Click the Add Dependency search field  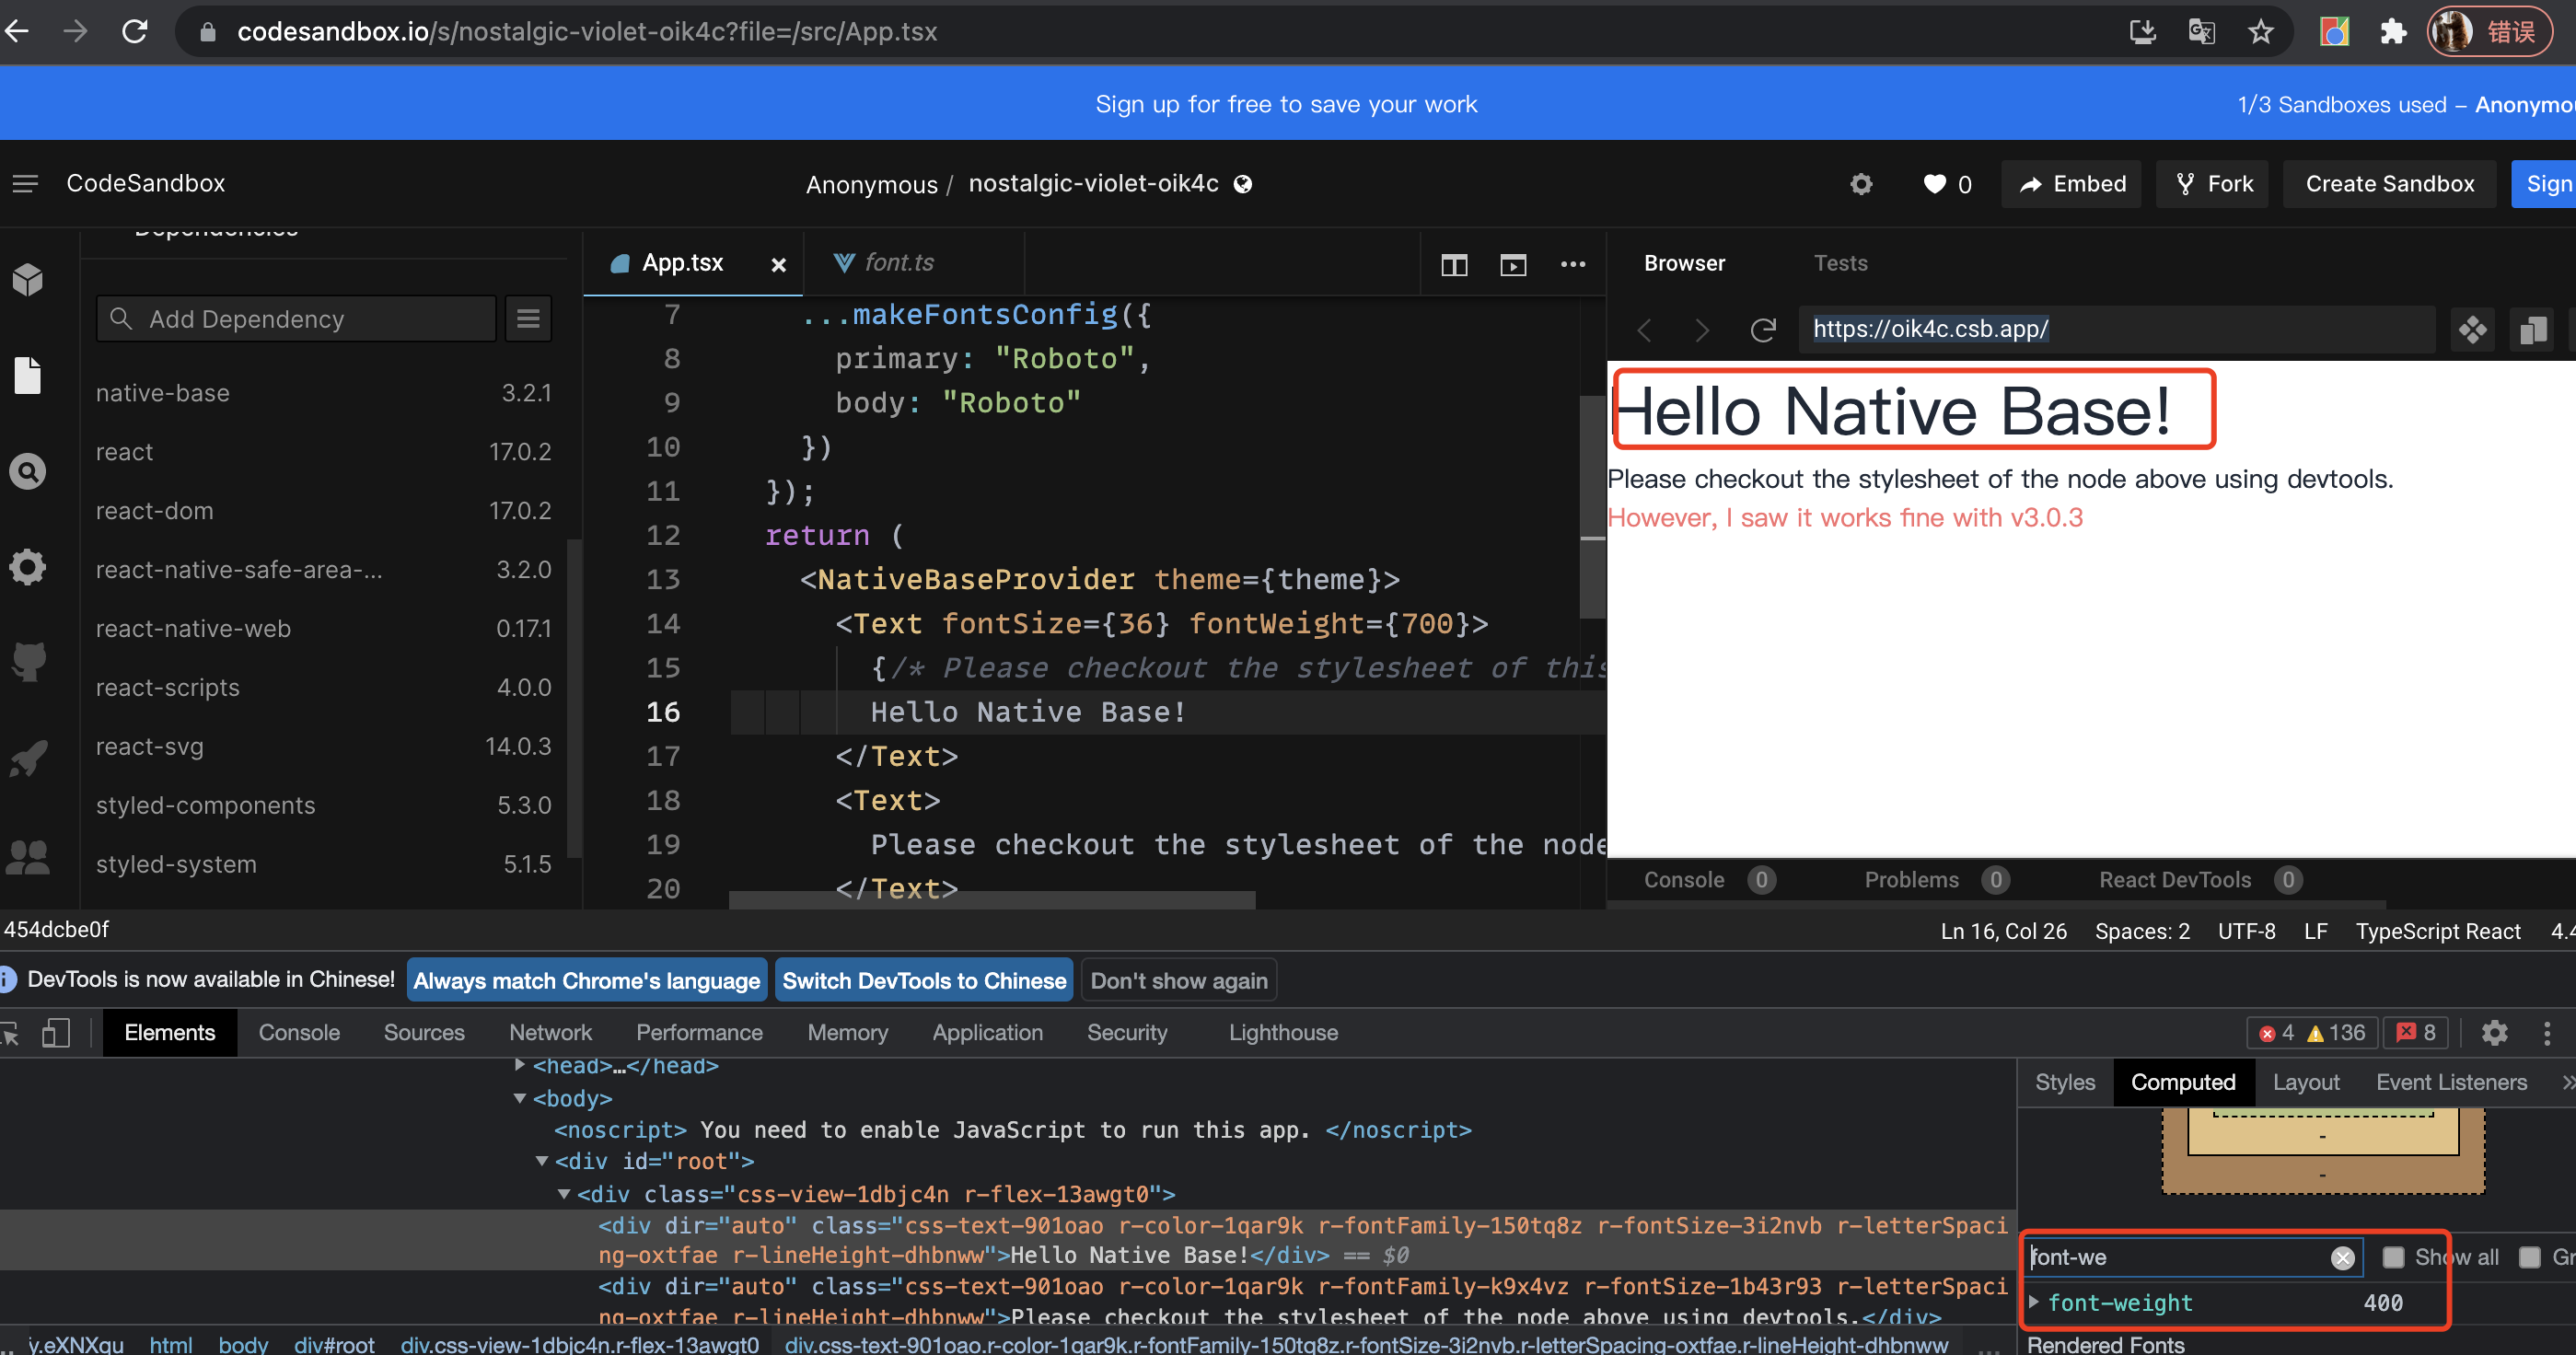(295, 318)
